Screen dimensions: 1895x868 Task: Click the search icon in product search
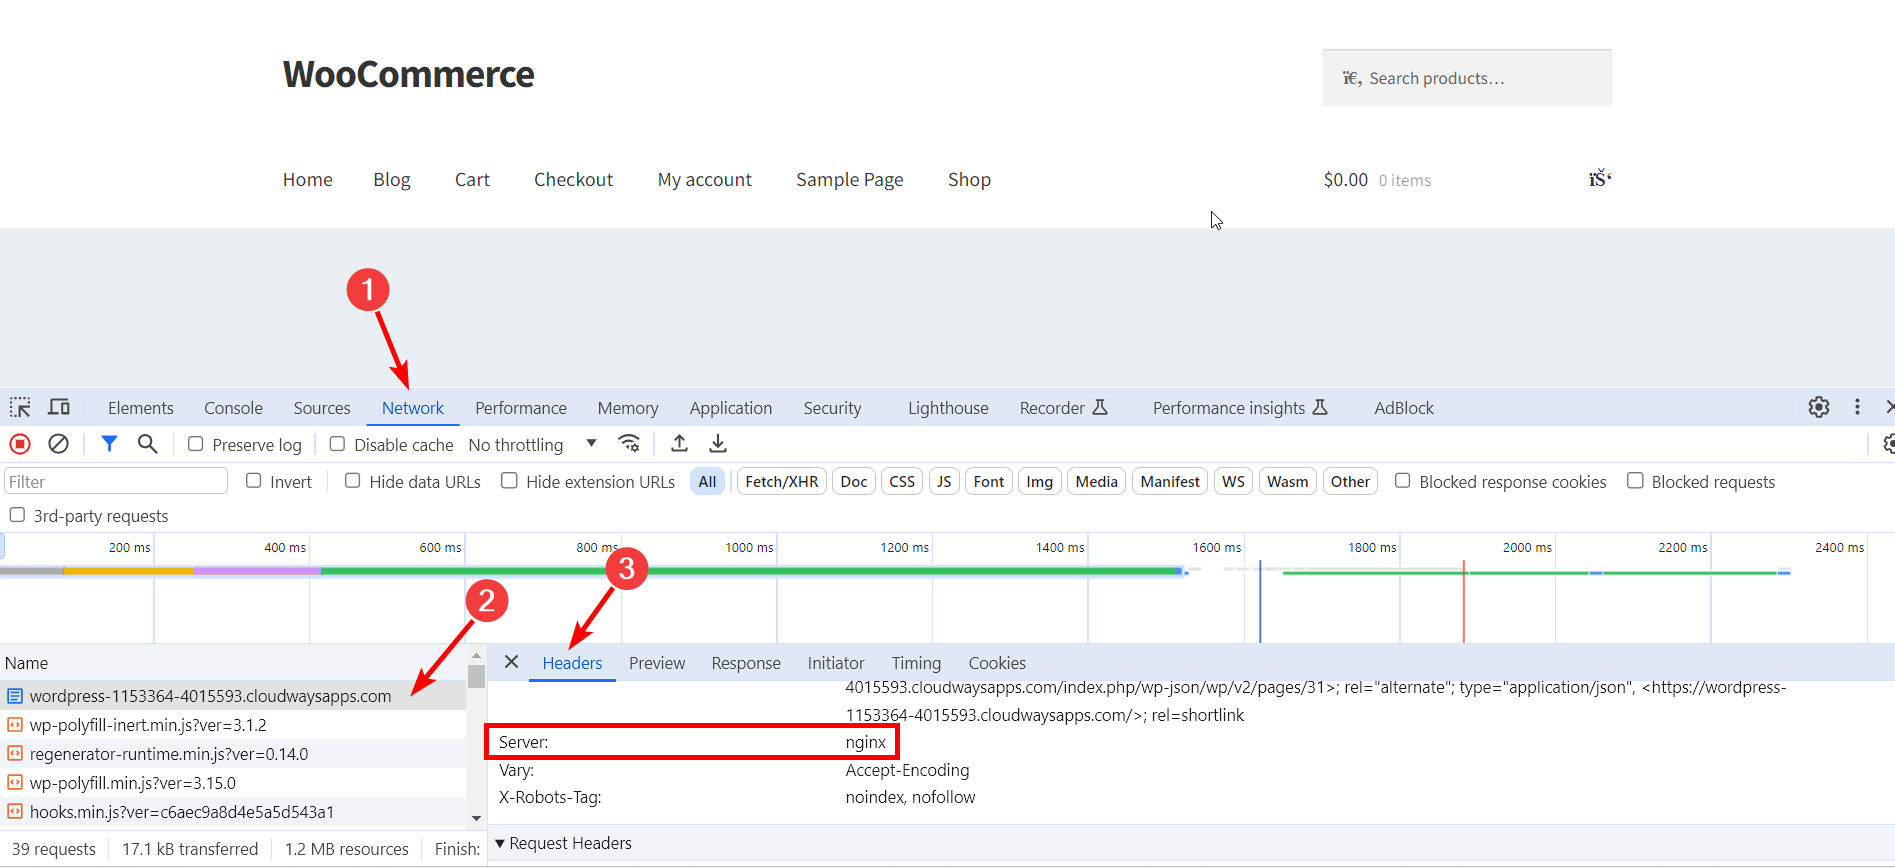pos(1352,78)
